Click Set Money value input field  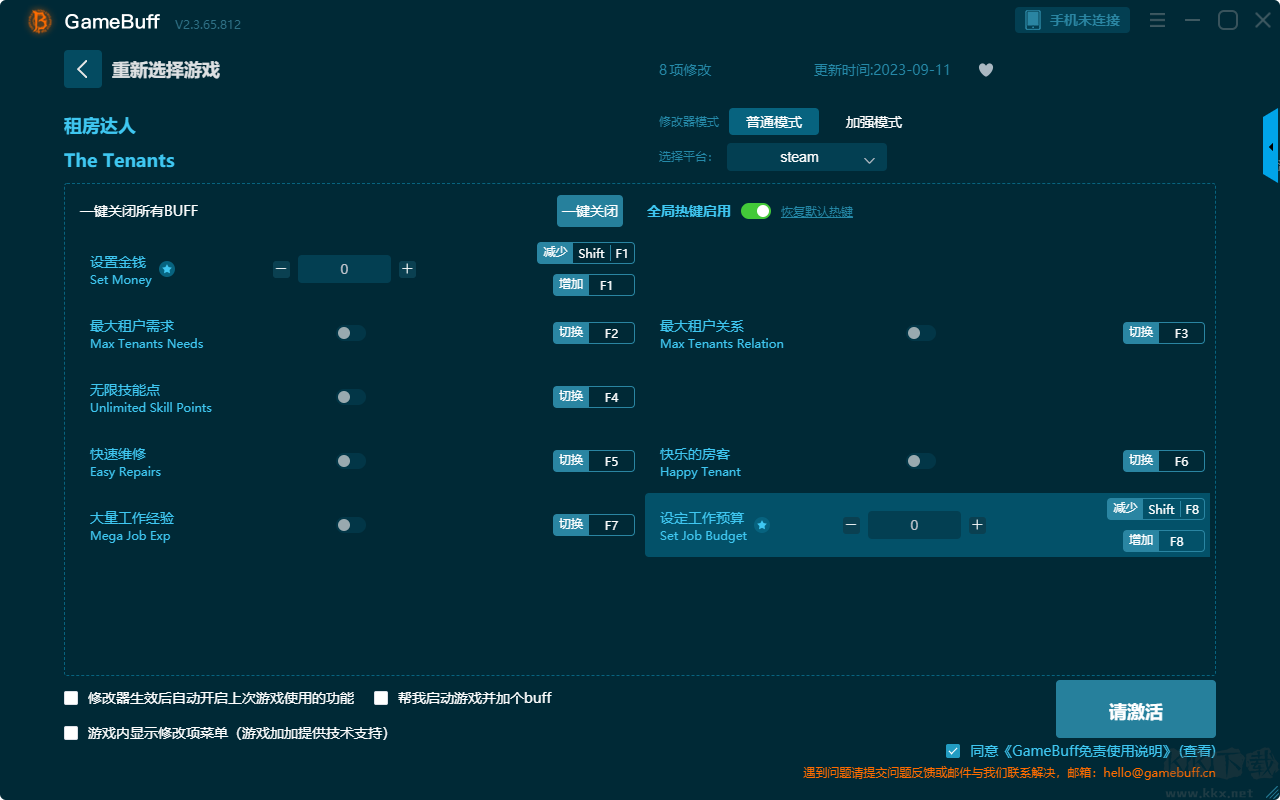pos(344,269)
